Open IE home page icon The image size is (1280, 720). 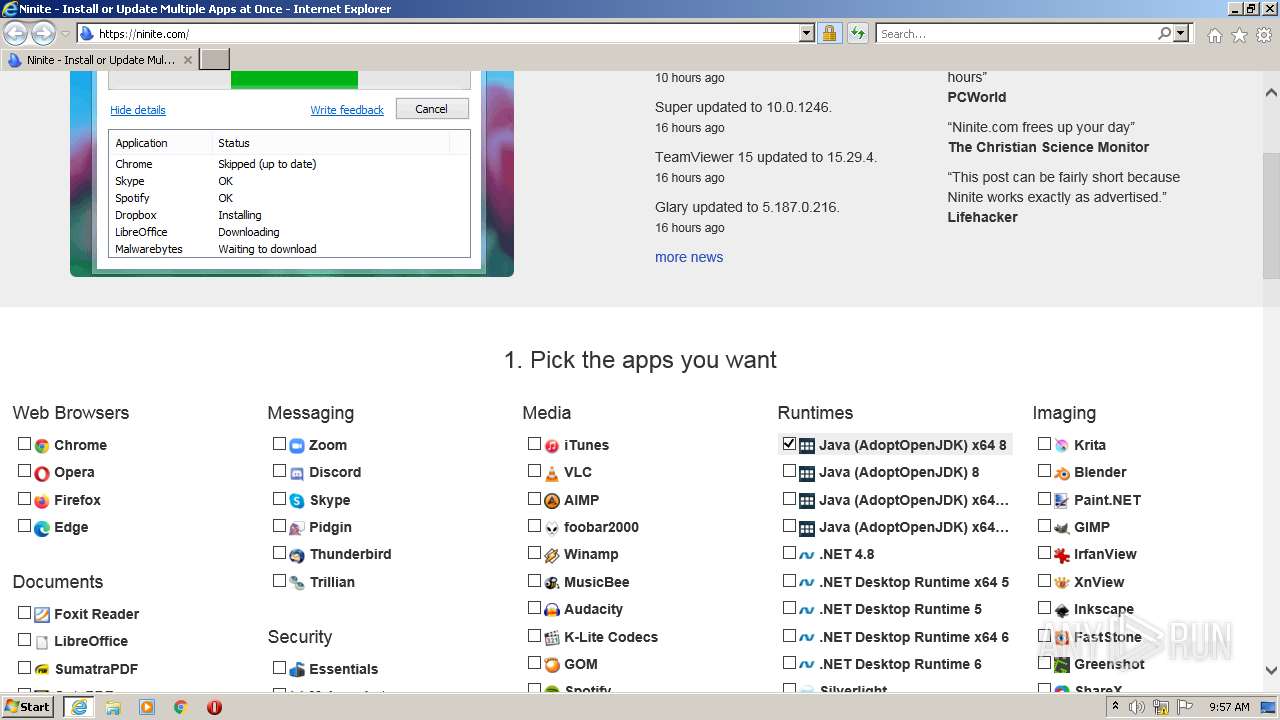coord(1214,35)
